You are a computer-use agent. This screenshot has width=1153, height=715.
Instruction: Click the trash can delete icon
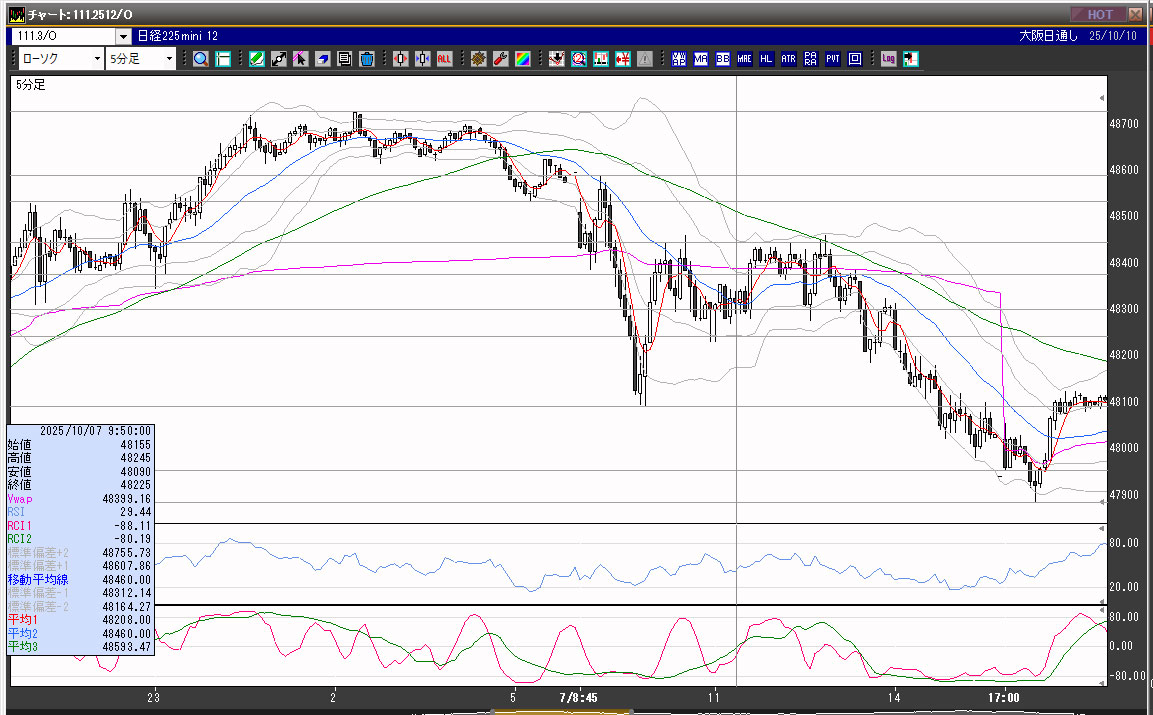coord(366,59)
